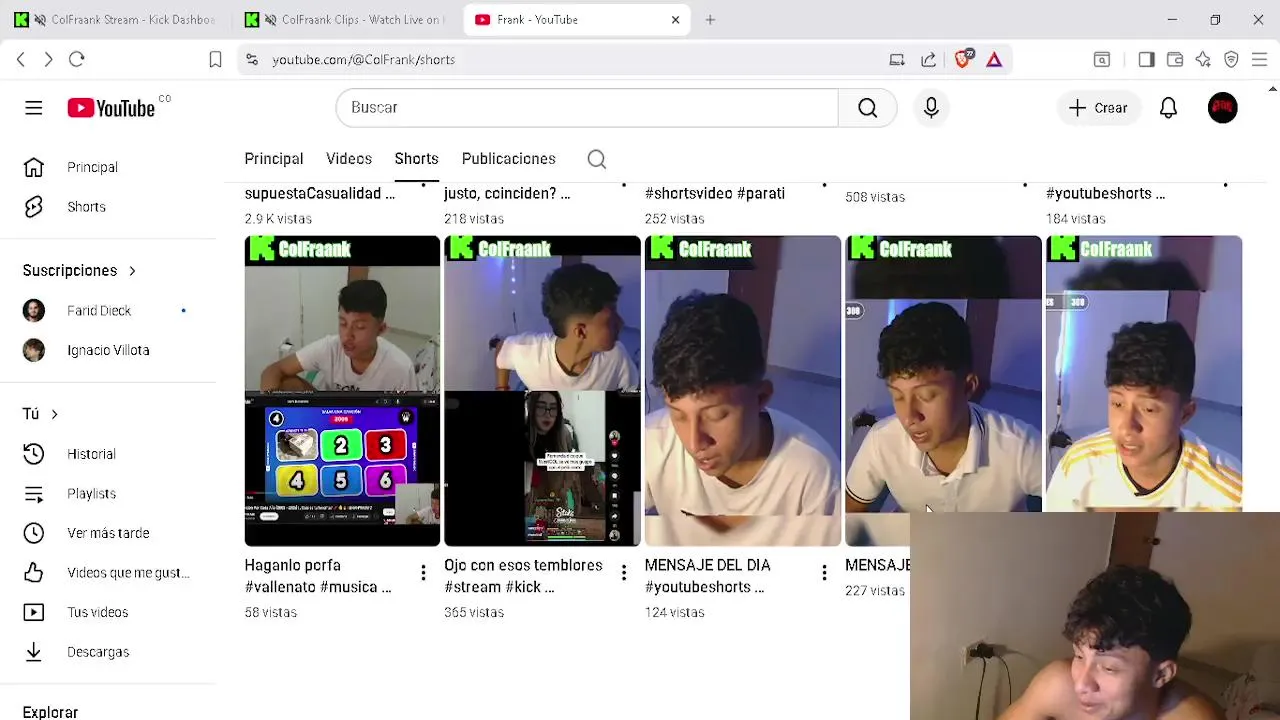Search within channel magnifier icon
Viewport: 1280px width, 720px height.
coord(597,159)
